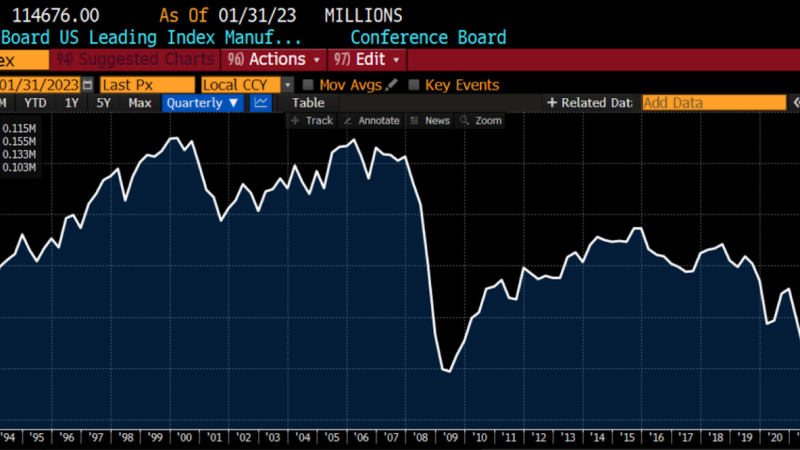800x450 pixels.
Task: Activate the Track crosshair tool
Action: [x=311, y=121]
